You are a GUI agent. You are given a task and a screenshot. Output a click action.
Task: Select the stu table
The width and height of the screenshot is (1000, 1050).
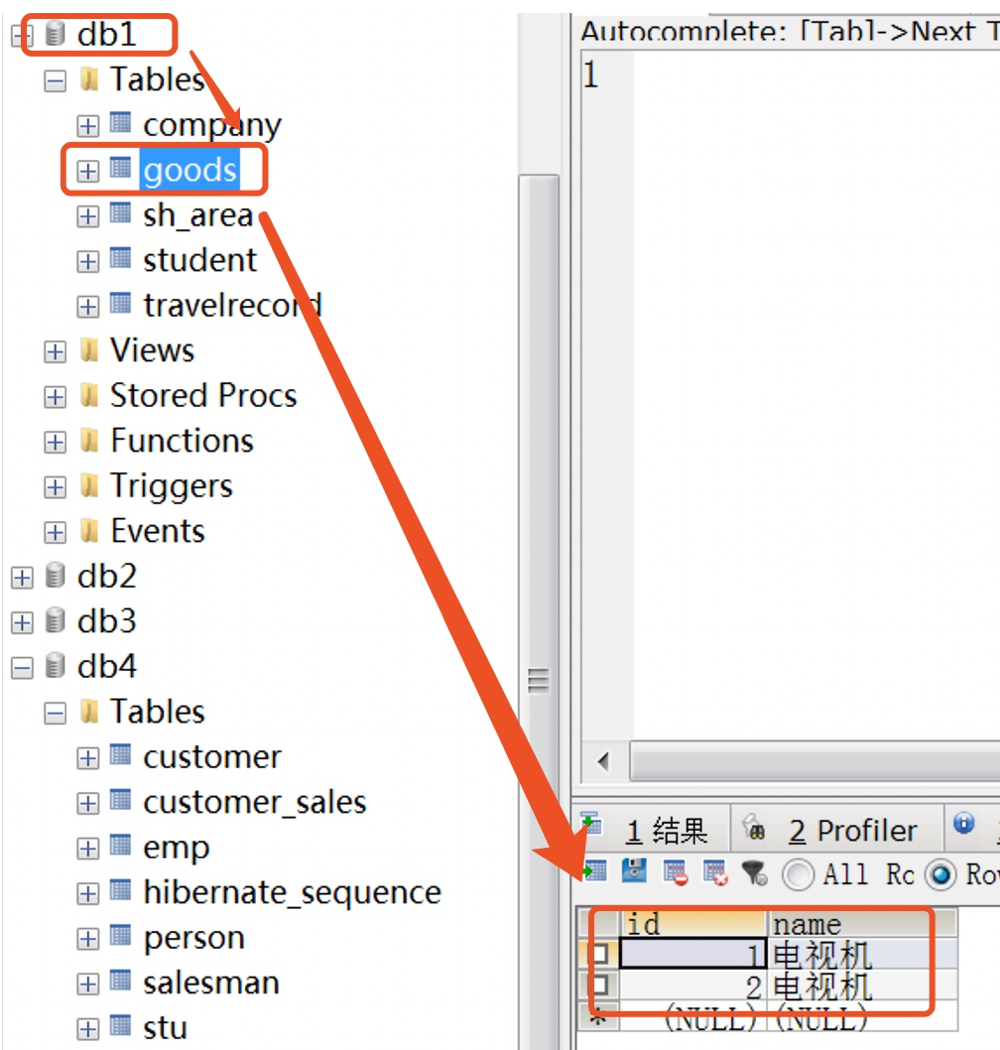165,1028
